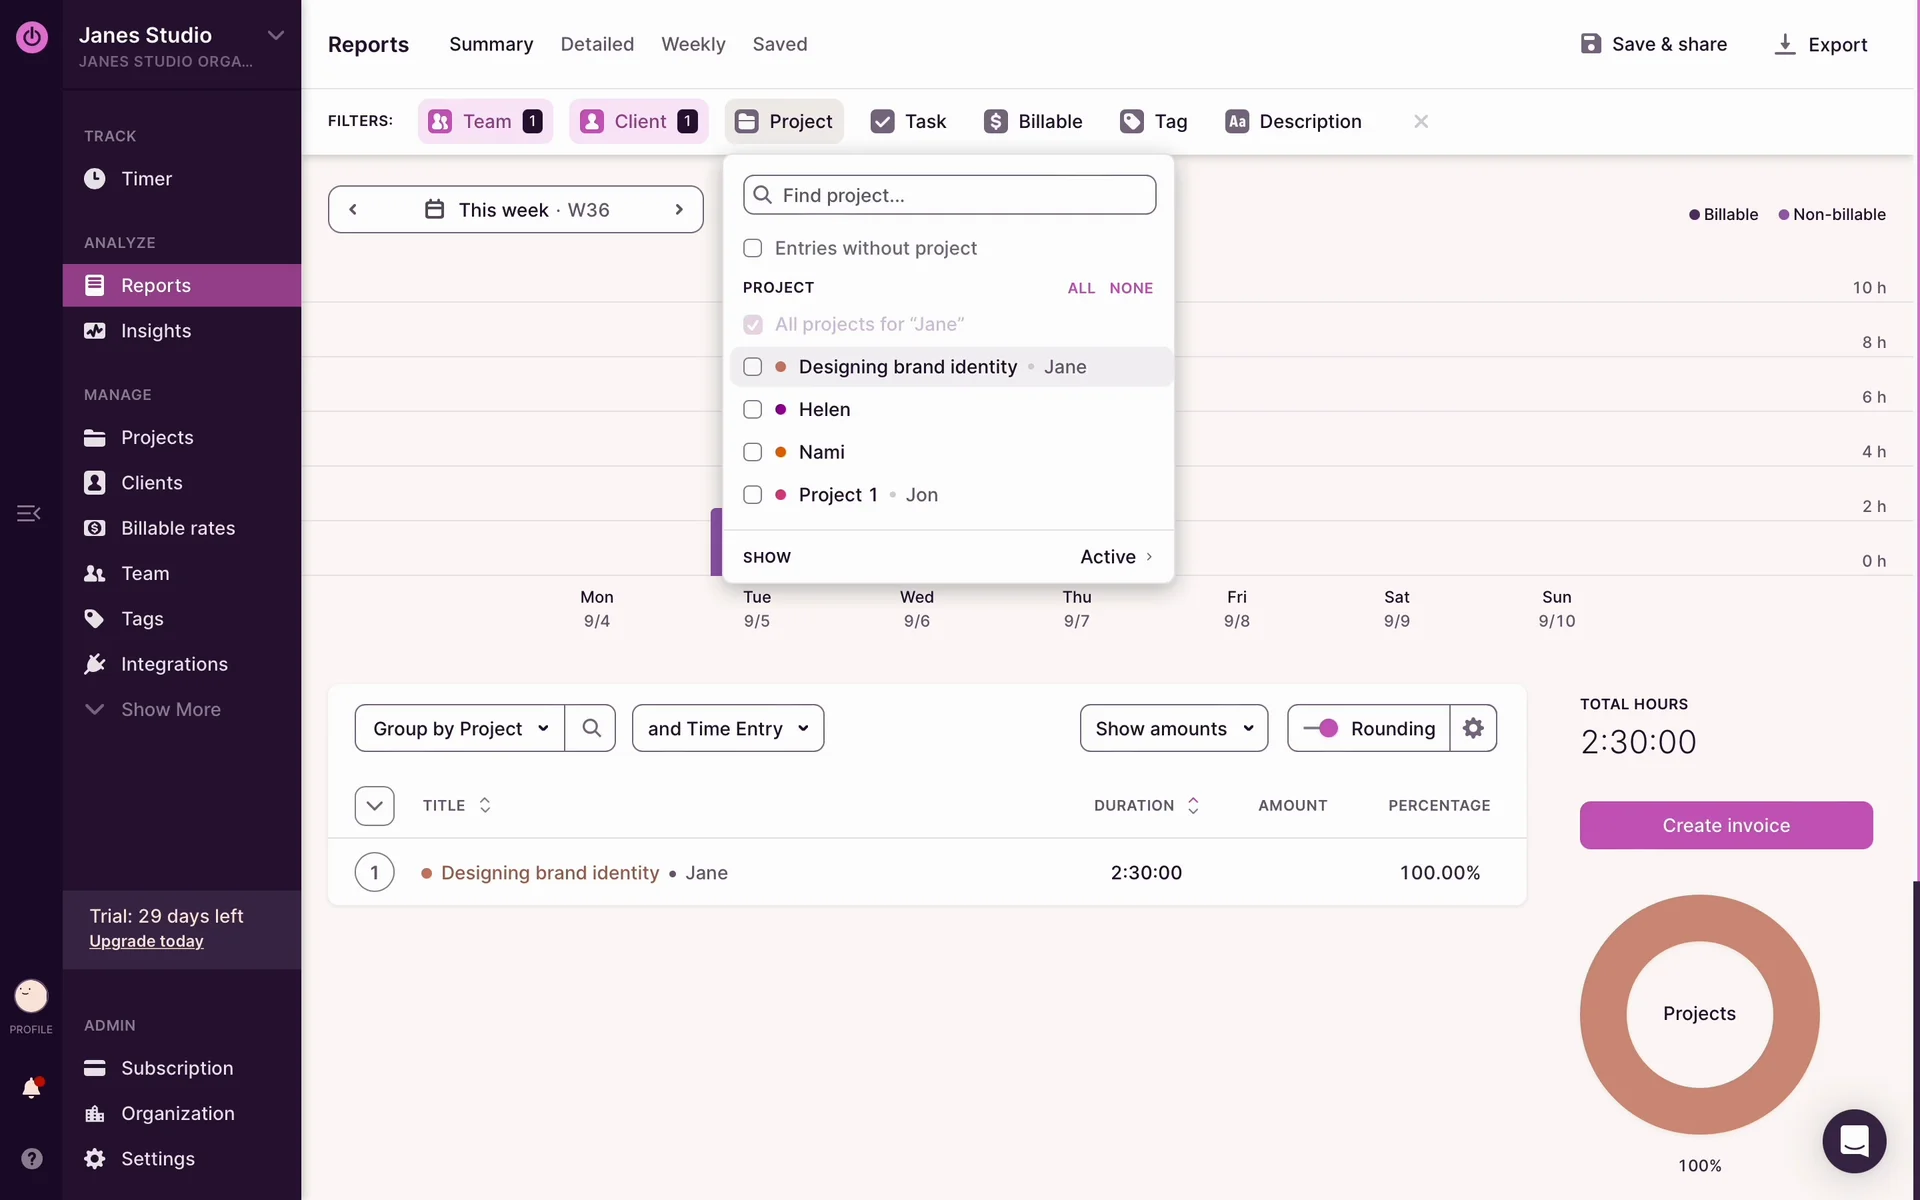Open the chat support bubble icon
This screenshot has width=1920, height=1200.
click(1853, 1140)
